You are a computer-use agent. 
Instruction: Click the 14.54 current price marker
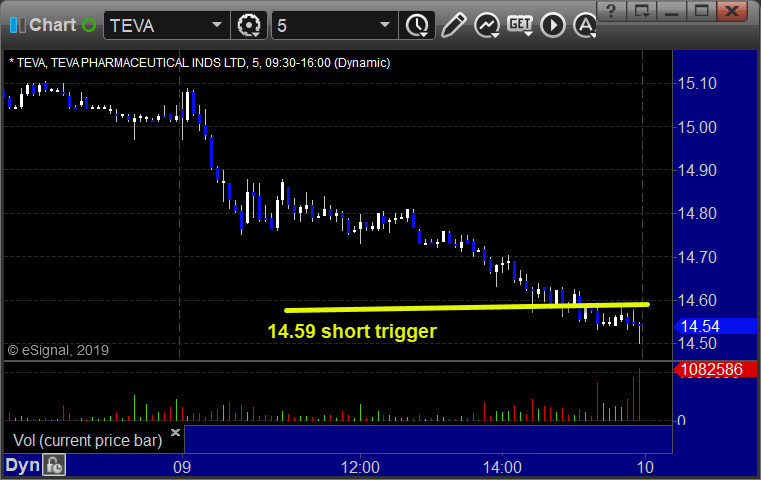tap(715, 327)
